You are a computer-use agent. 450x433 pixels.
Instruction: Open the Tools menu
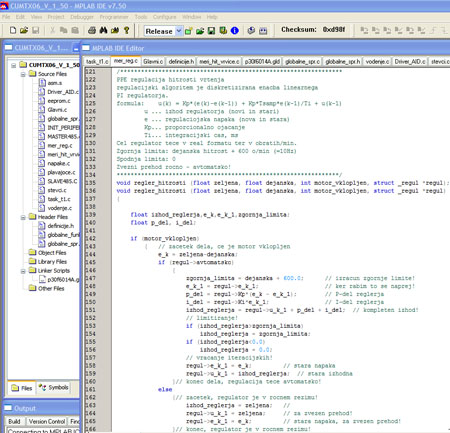coord(141,17)
